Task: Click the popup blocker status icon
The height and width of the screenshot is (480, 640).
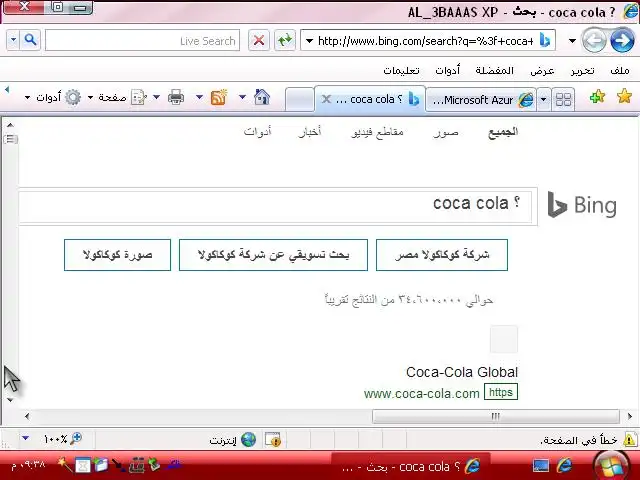Action: [273, 440]
